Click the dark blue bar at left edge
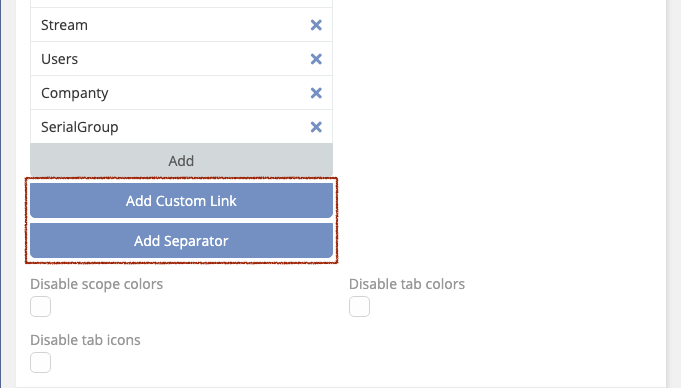The image size is (681, 388). click(x=1, y=194)
